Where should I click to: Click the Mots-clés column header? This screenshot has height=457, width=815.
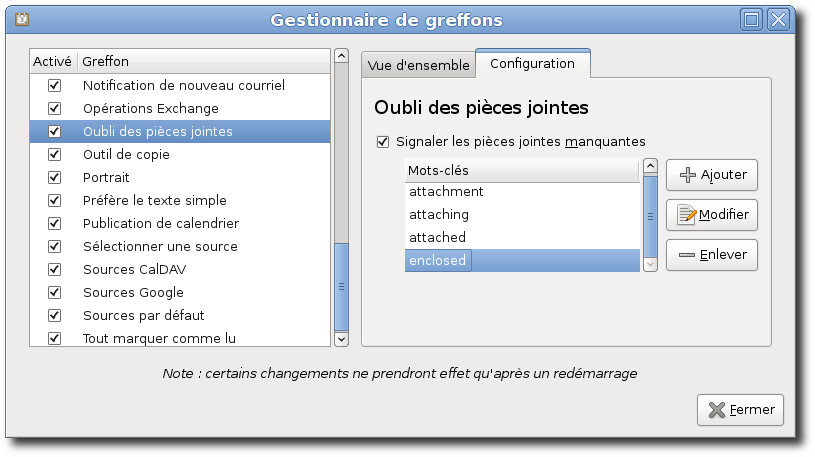pyautogui.click(x=522, y=171)
